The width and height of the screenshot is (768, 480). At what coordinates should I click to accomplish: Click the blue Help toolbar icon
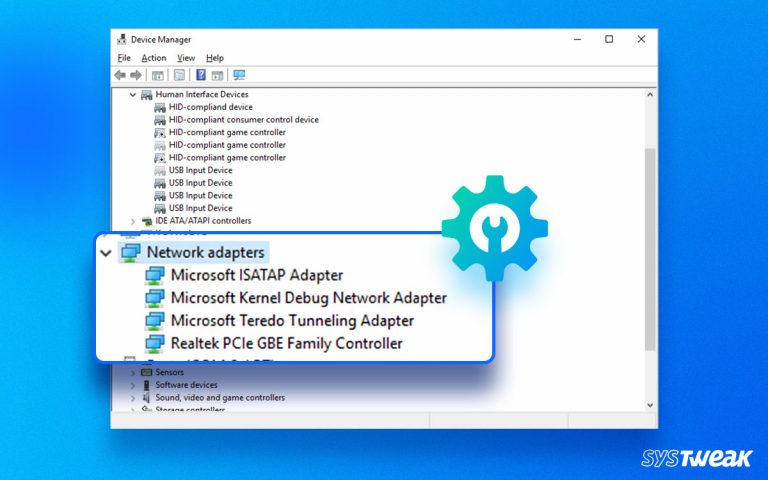tap(201, 74)
